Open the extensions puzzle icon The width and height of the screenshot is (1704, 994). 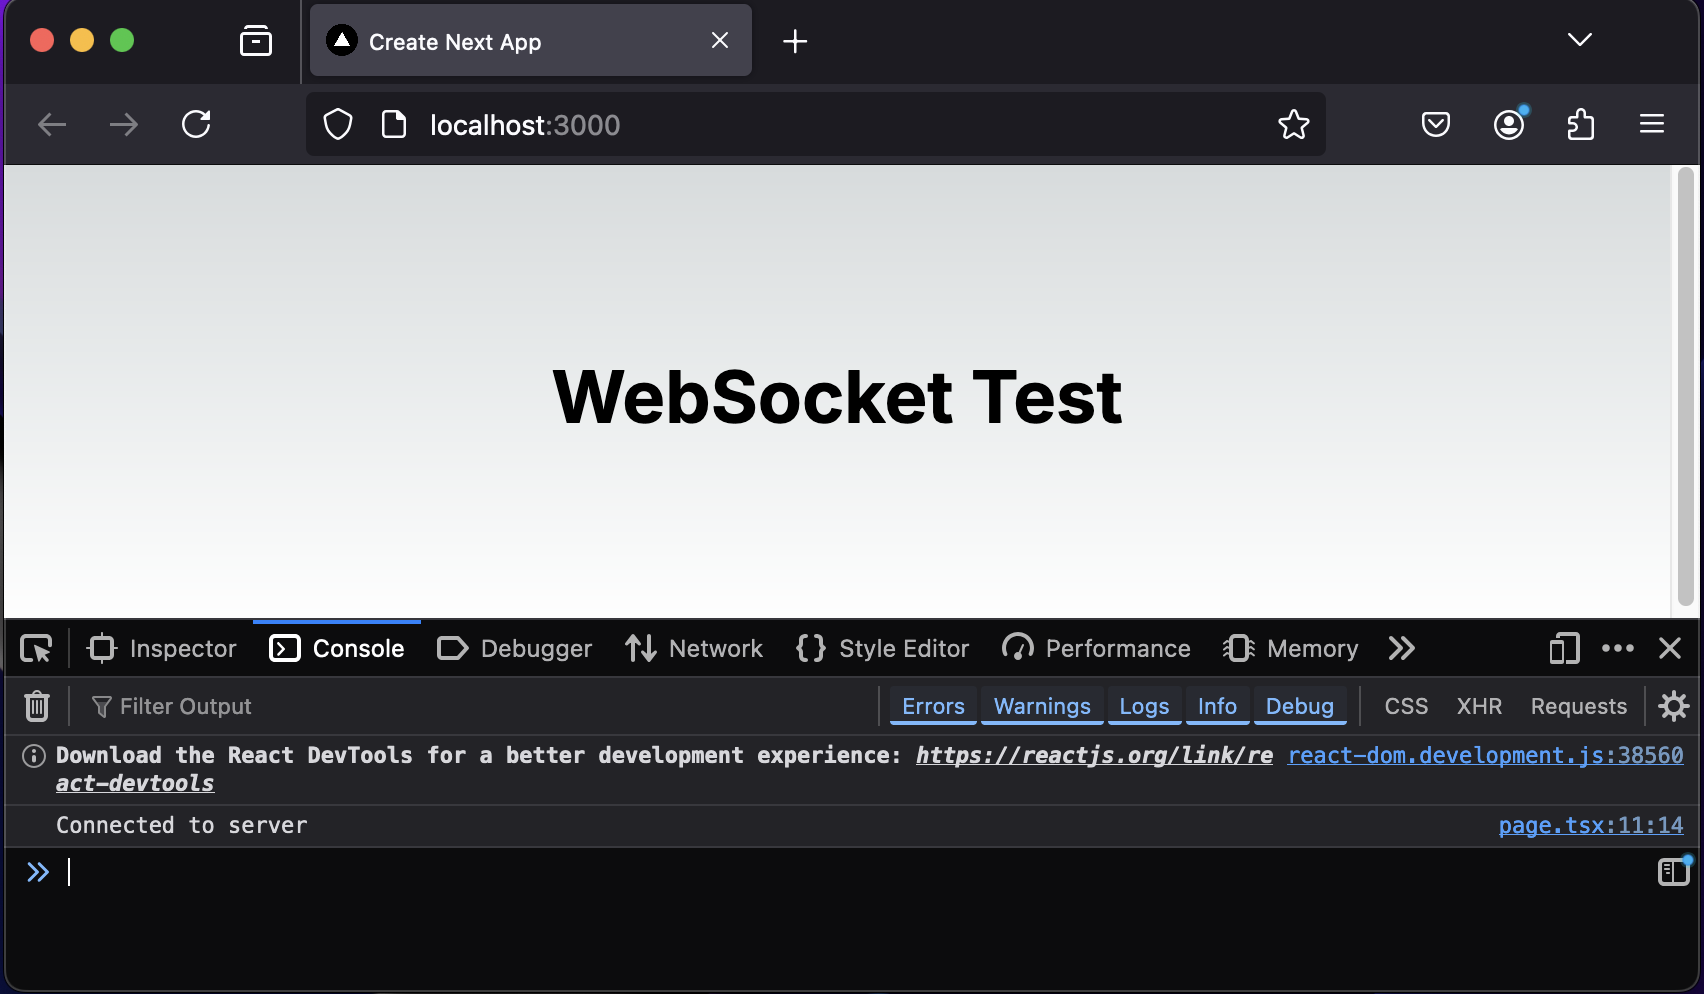pyautogui.click(x=1580, y=124)
